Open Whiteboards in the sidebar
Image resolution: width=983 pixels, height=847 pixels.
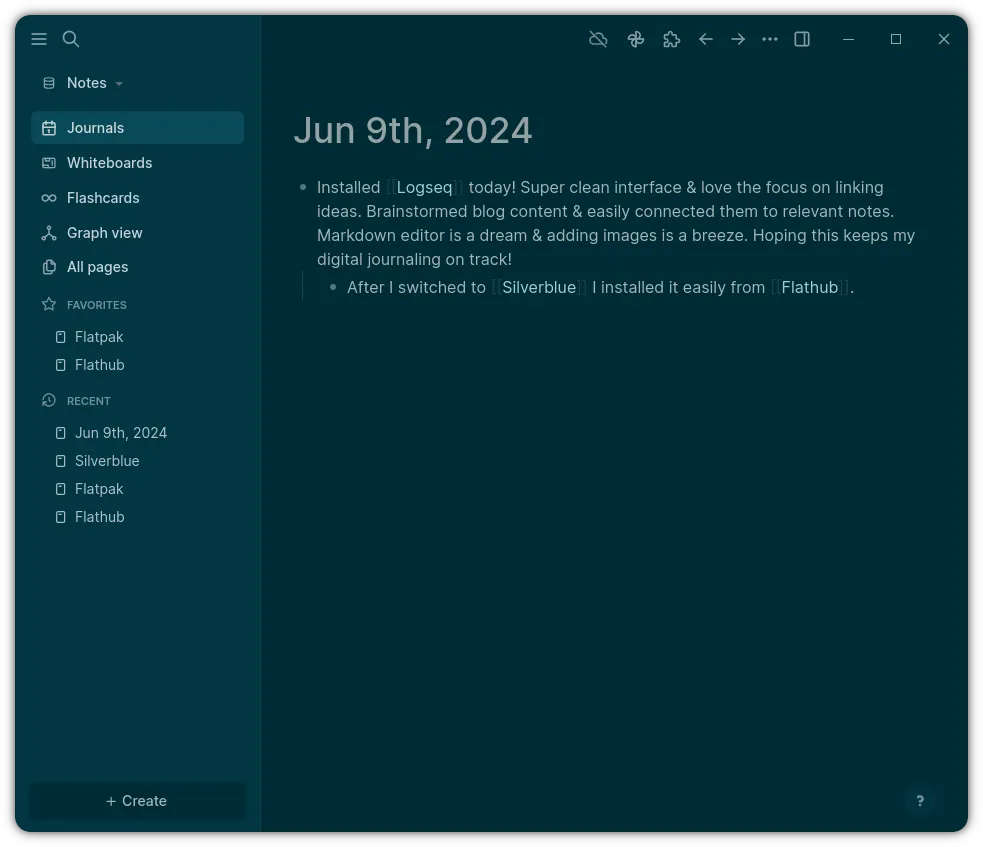tap(109, 163)
